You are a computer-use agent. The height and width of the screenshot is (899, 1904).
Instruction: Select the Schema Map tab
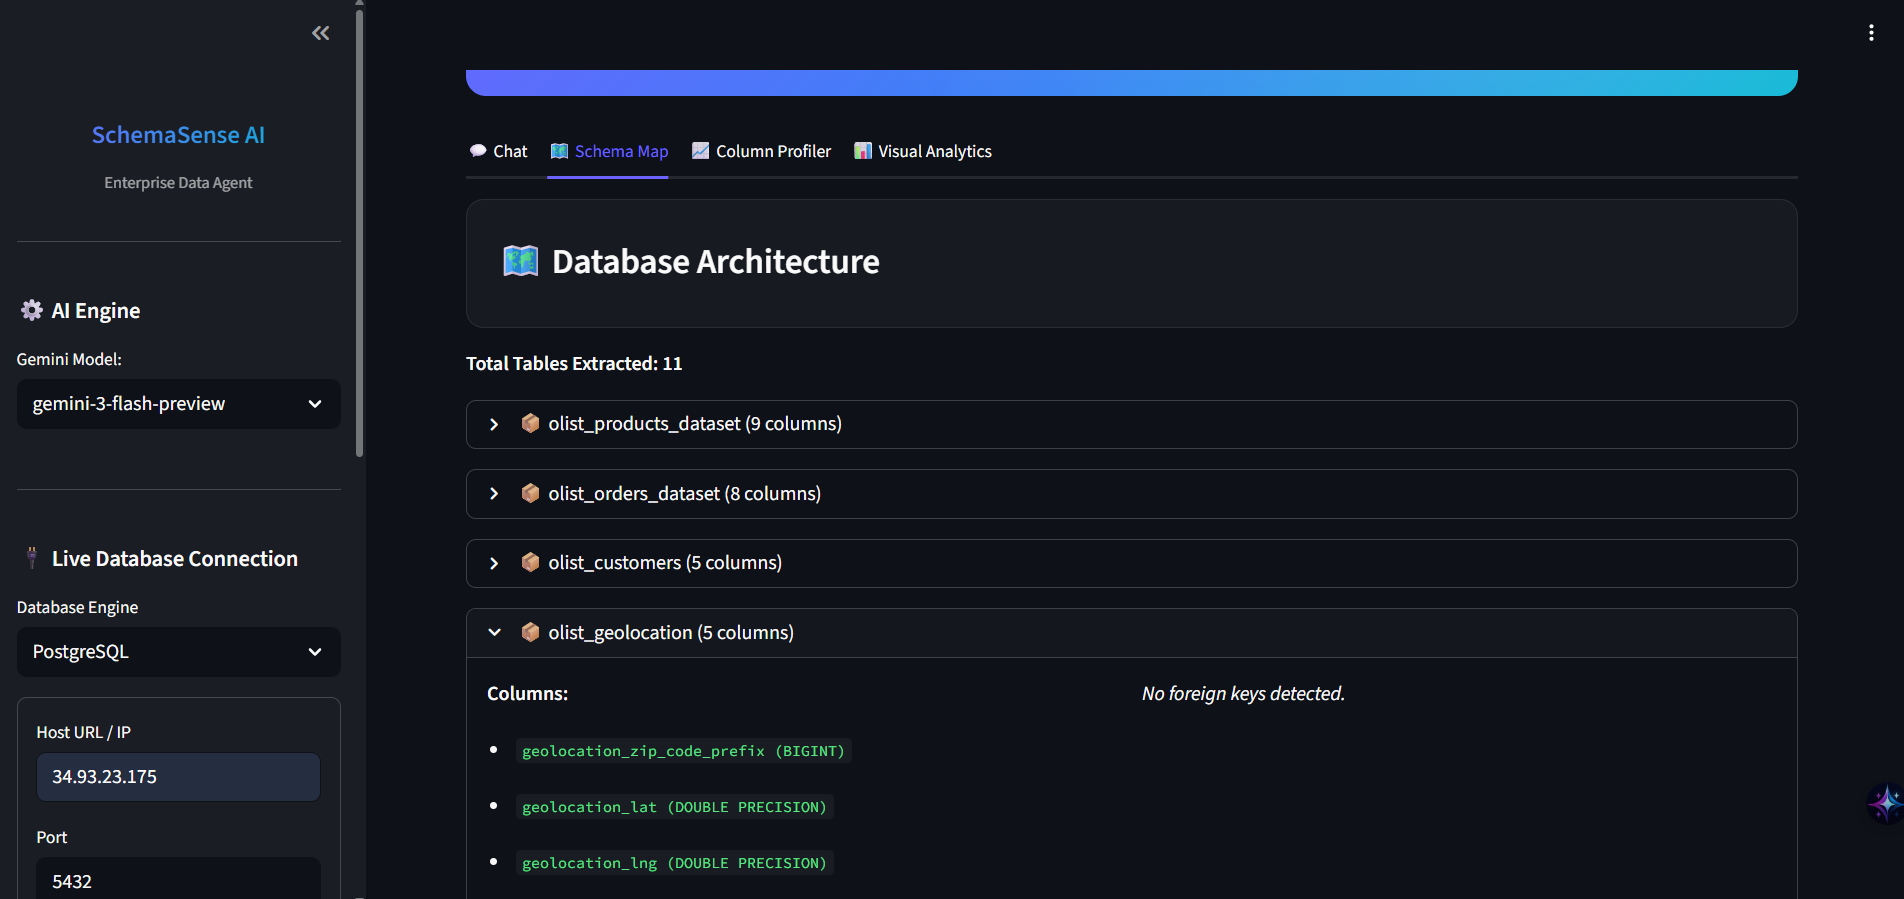click(609, 151)
